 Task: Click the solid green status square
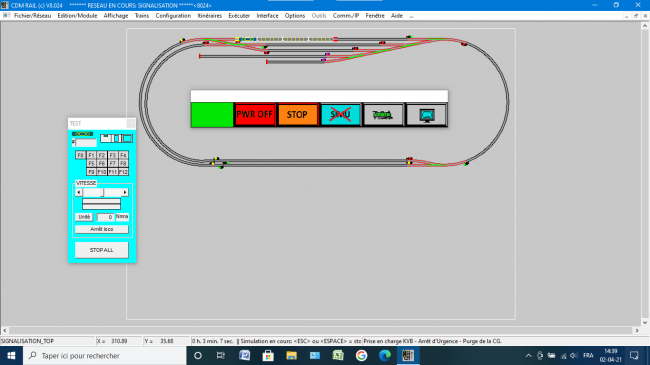[212, 114]
